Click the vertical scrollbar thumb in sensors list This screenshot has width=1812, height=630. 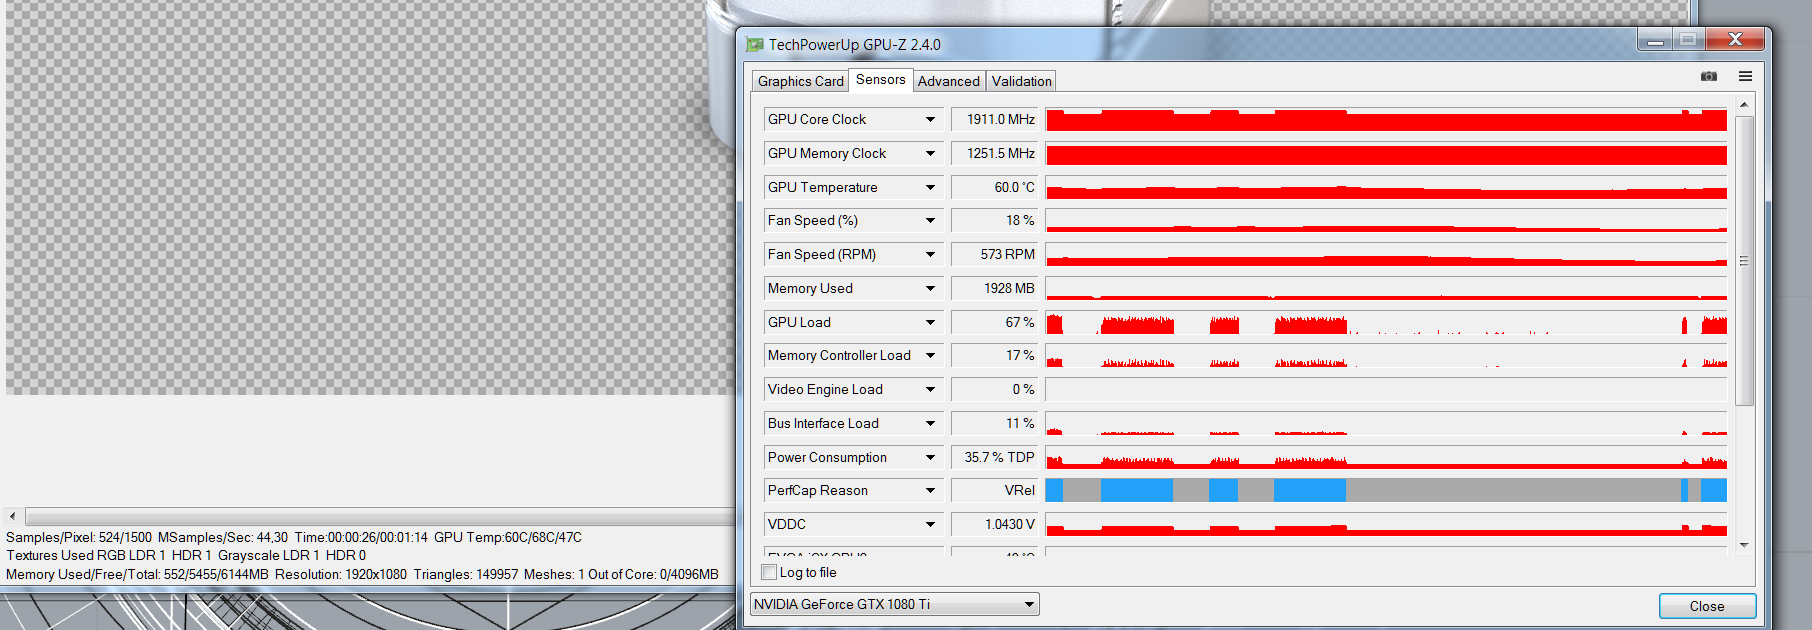(1744, 260)
